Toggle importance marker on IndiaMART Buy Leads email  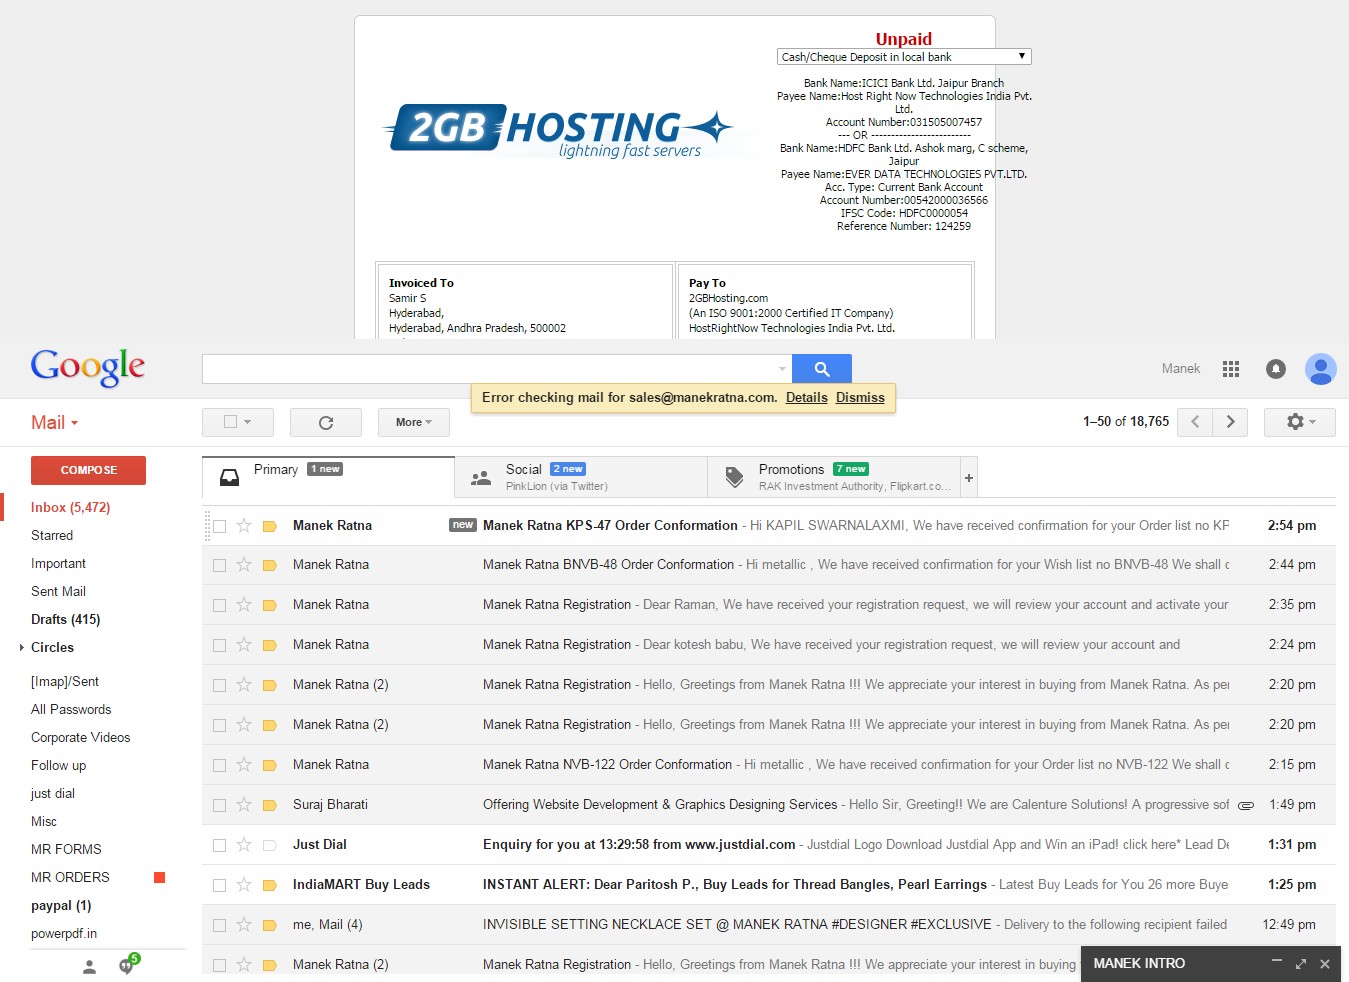pyautogui.click(x=269, y=885)
